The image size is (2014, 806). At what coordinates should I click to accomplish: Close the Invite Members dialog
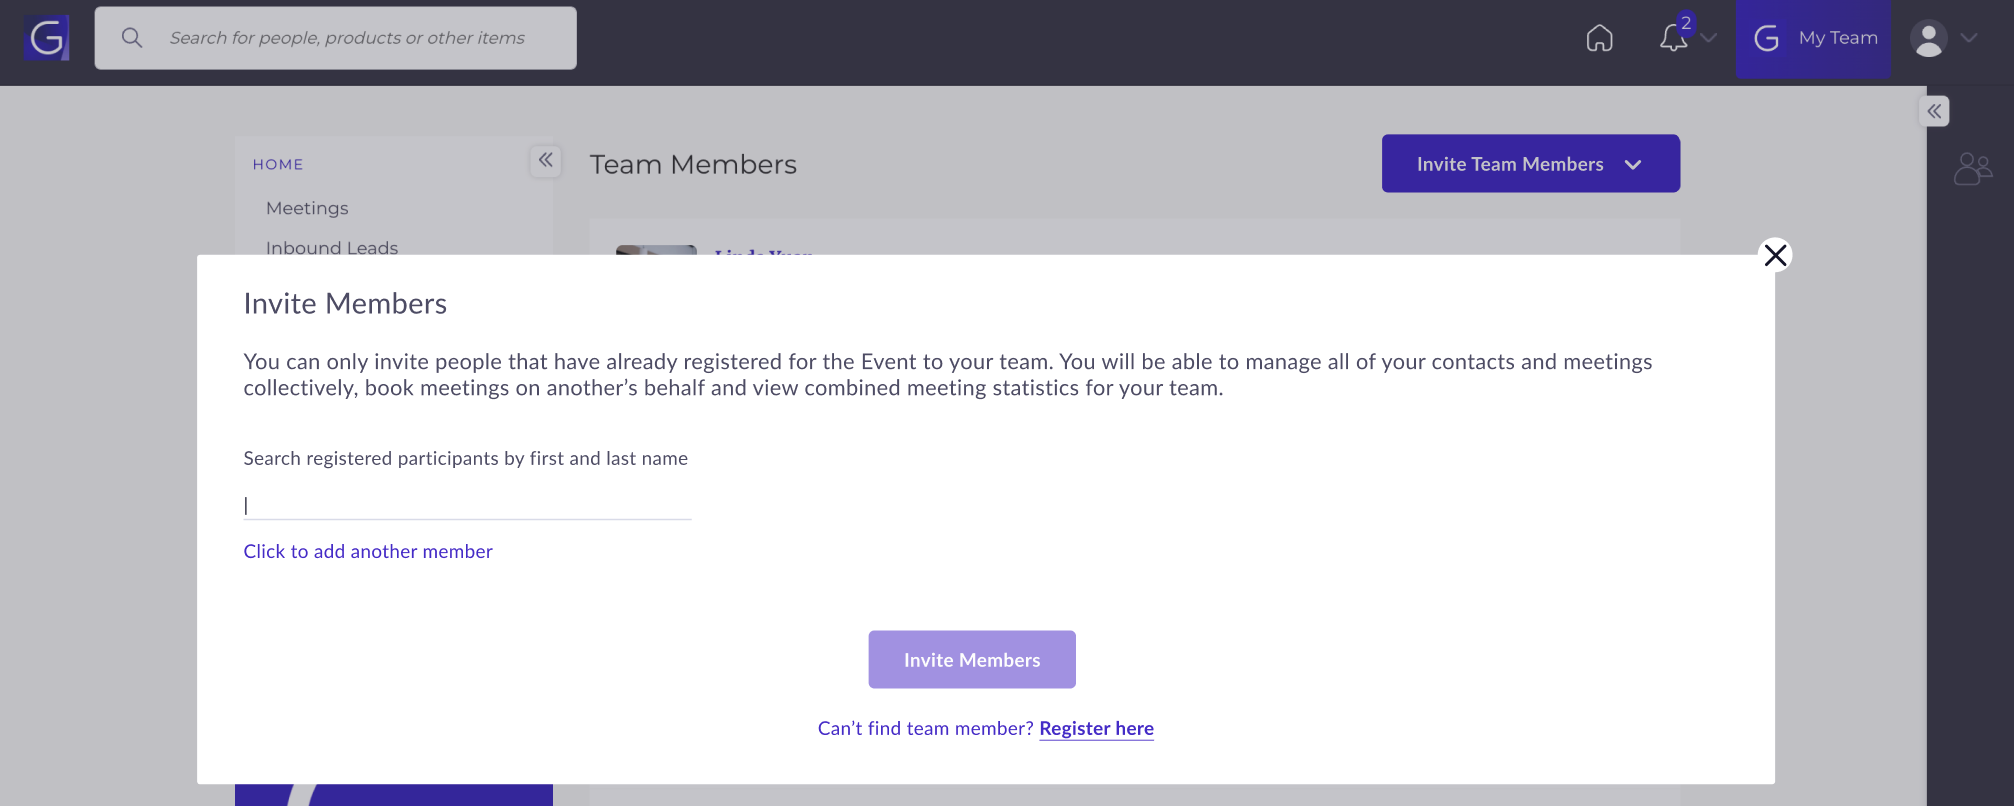click(1775, 255)
